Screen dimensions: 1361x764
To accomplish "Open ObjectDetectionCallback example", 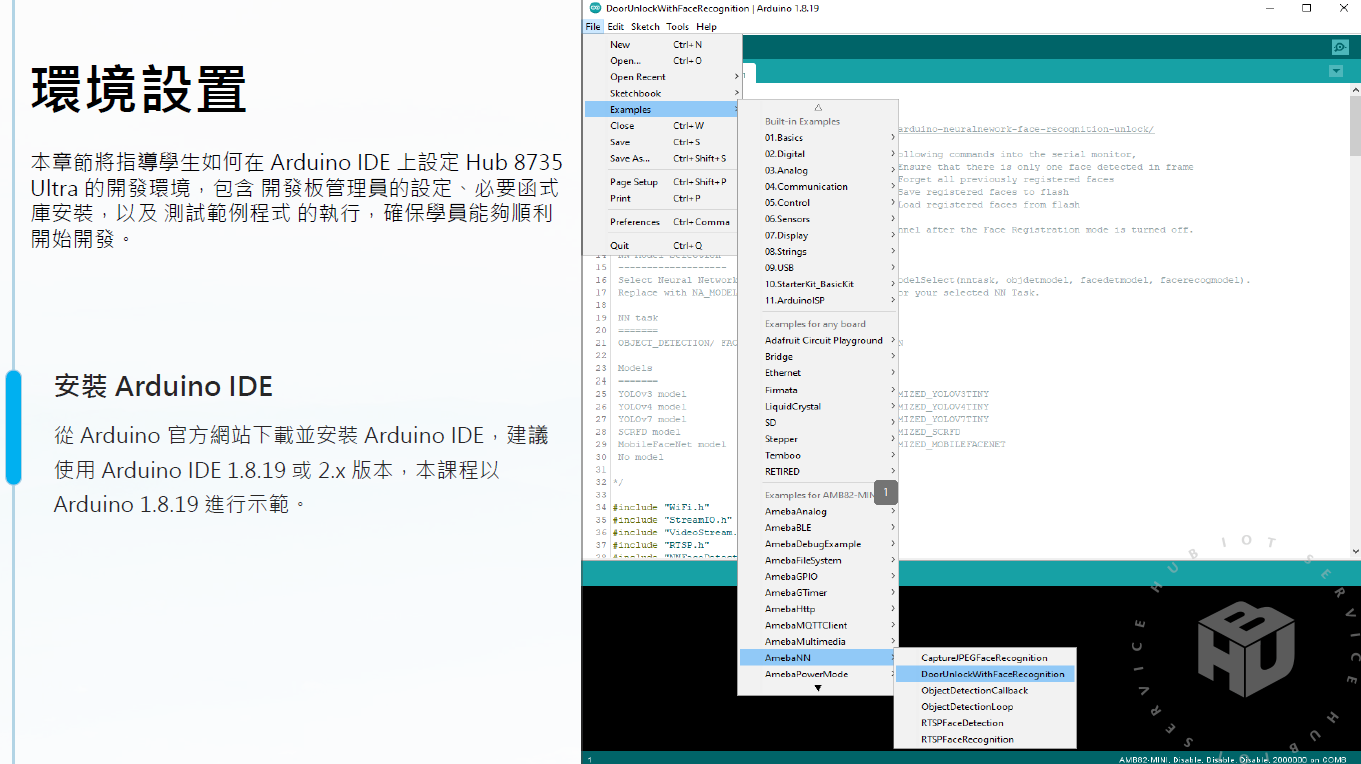I will pos(985,690).
